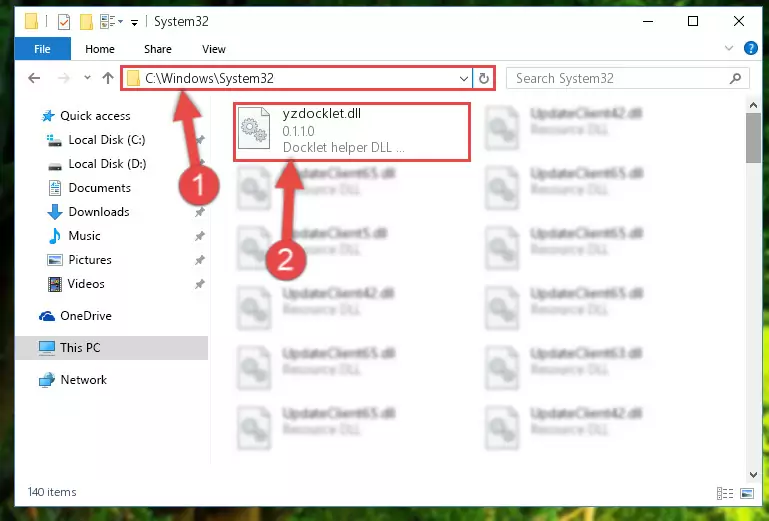Screen dimensions: 769x521
Task: Switch to Large icons view in status bar
Action: (747, 493)
